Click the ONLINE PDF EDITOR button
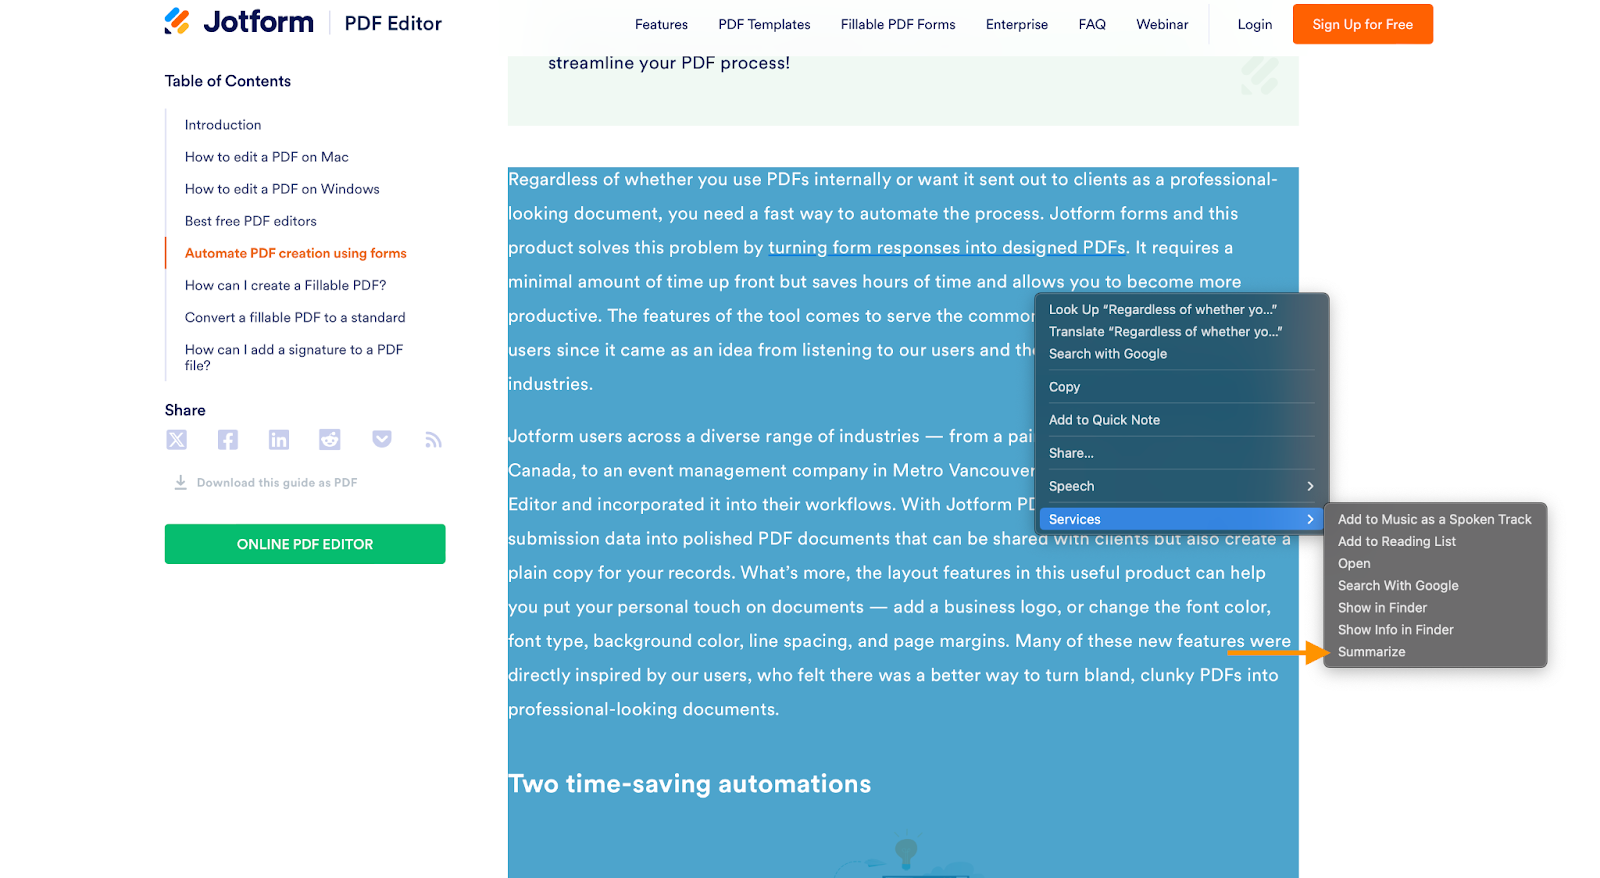1600x878 pixels. click(305, 544)
